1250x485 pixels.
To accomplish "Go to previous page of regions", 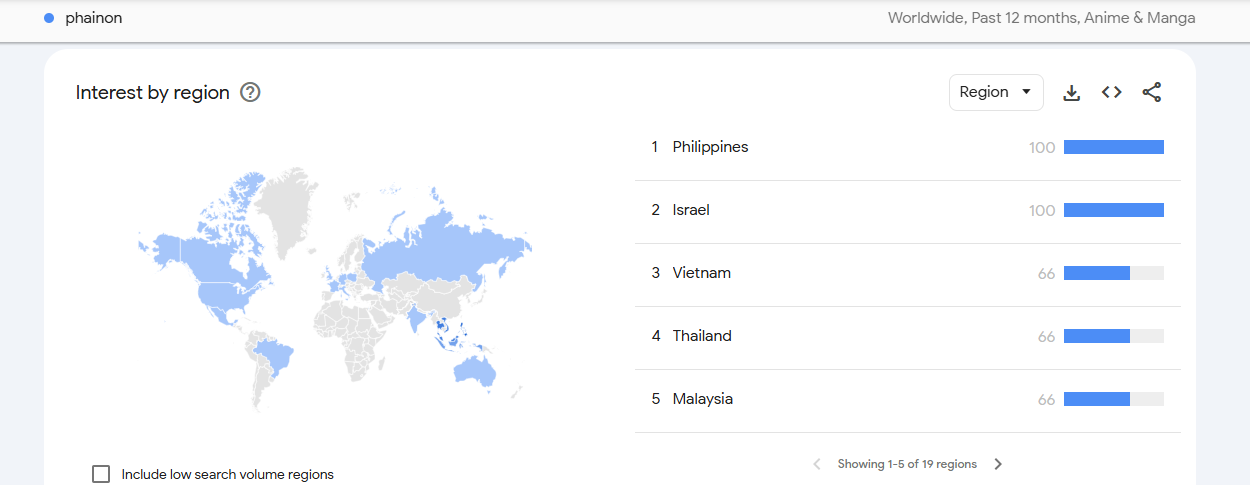I will [816, 464].
